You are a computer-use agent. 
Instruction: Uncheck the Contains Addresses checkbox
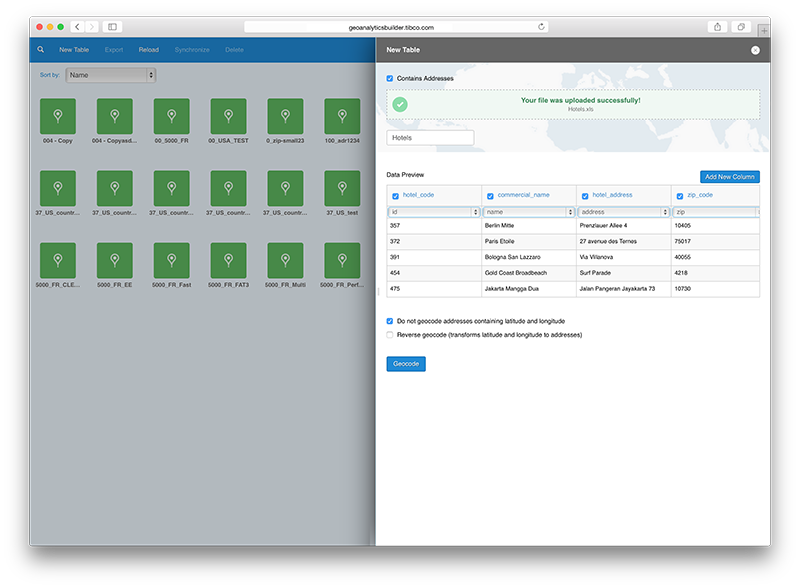pos(390,78)
